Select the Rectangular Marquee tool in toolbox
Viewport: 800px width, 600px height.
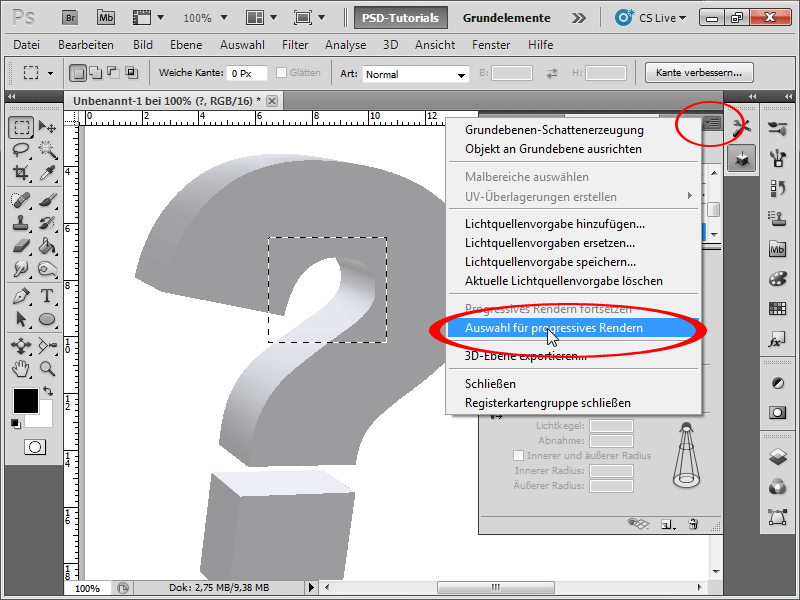[x=21, y=127]
